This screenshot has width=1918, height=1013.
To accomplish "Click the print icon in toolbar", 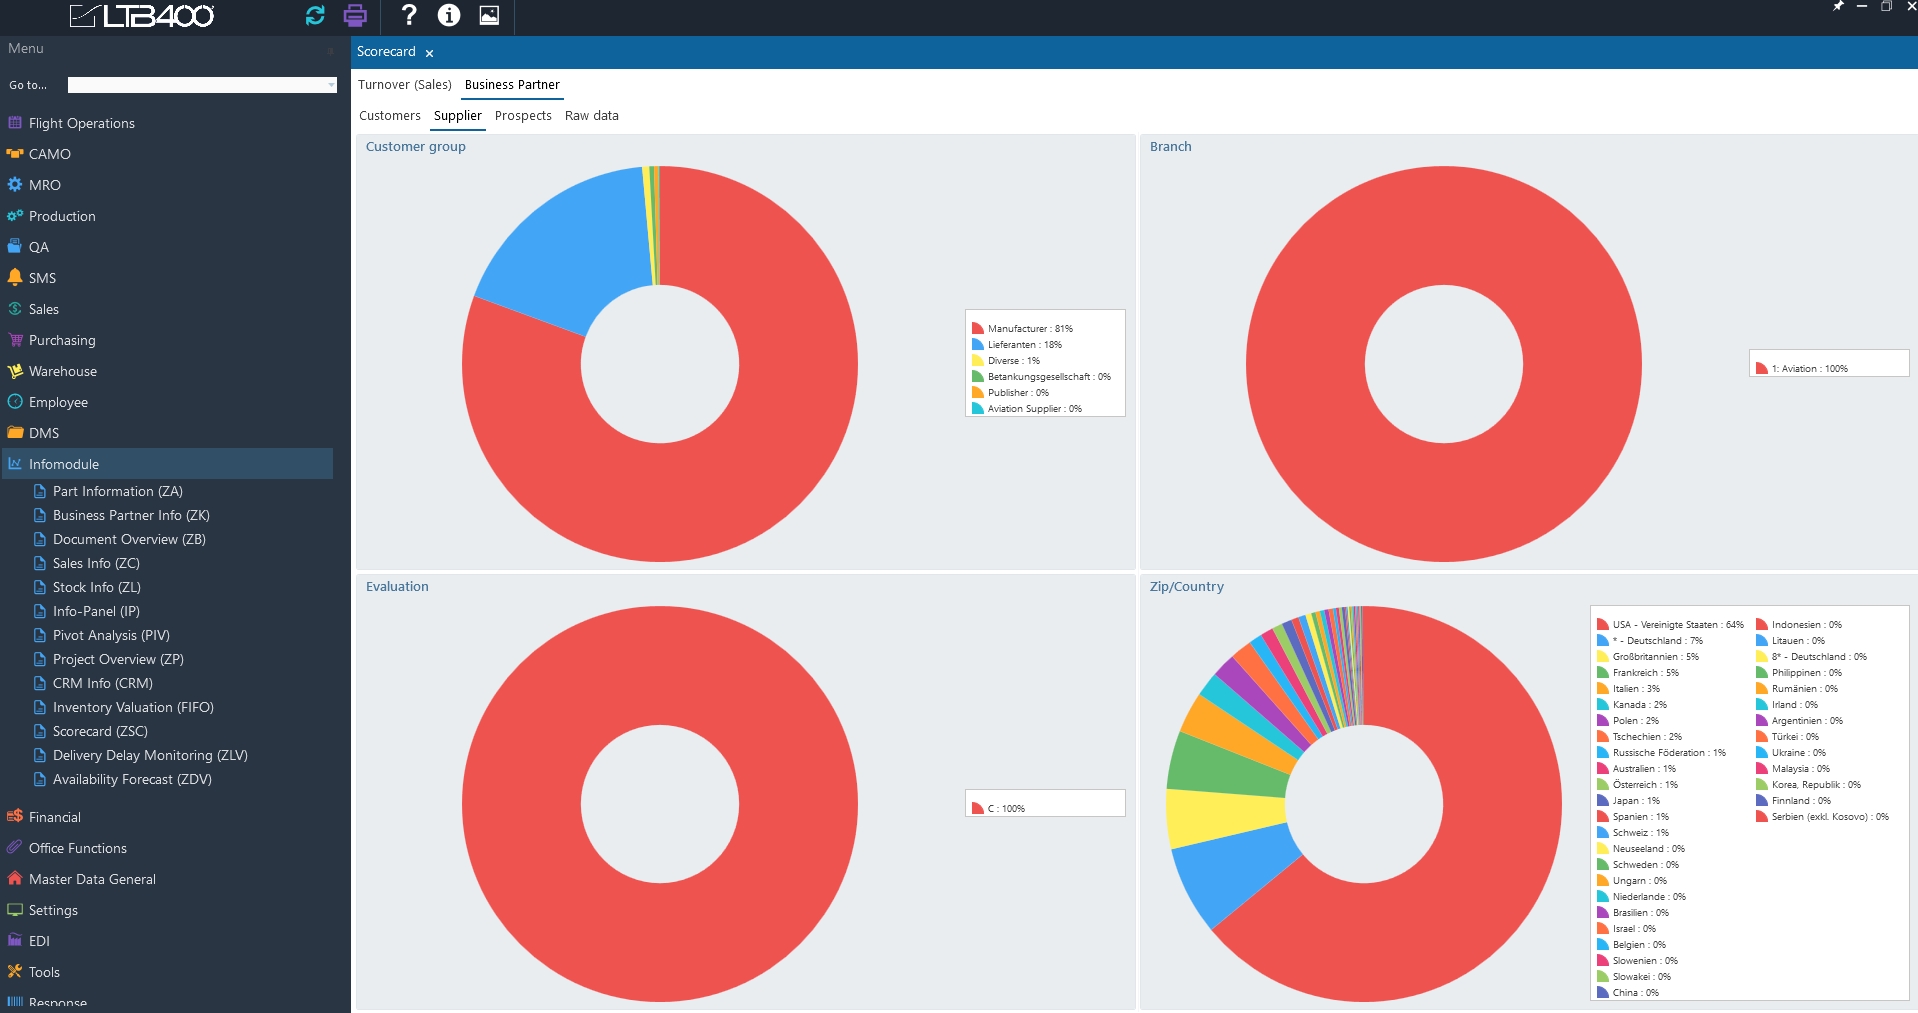I will tap(355, 15).
